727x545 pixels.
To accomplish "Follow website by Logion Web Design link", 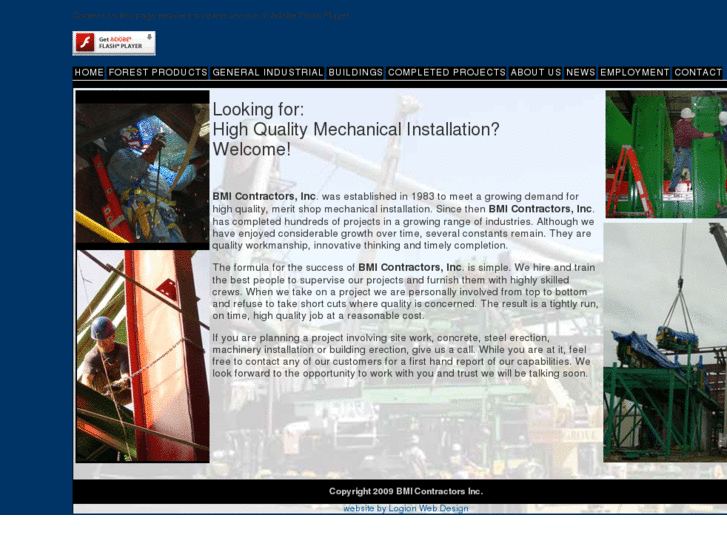I will tap(406, 508).
